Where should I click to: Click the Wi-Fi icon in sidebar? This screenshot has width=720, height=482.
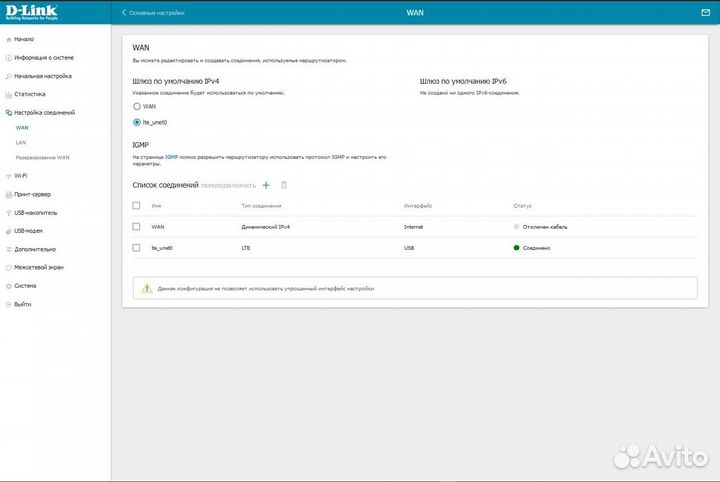9,175
